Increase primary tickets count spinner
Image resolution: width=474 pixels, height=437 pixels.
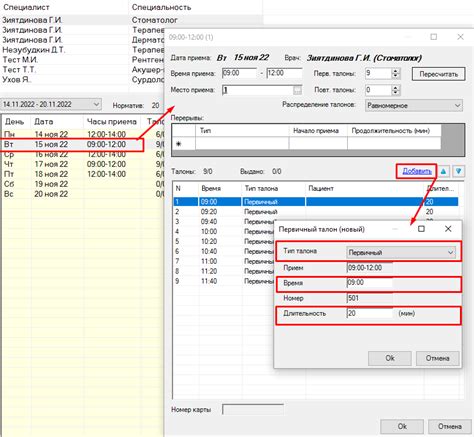(396, 71)
